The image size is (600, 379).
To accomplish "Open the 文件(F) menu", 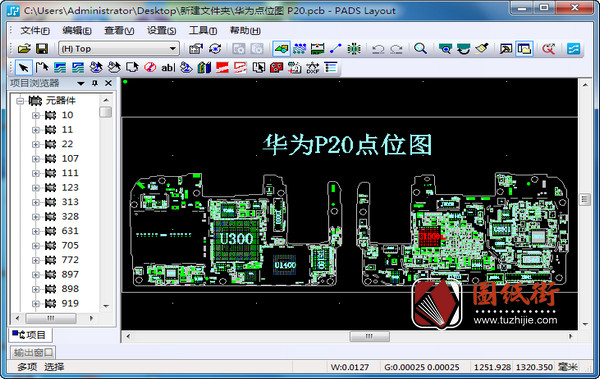I will tap(35, 30).
